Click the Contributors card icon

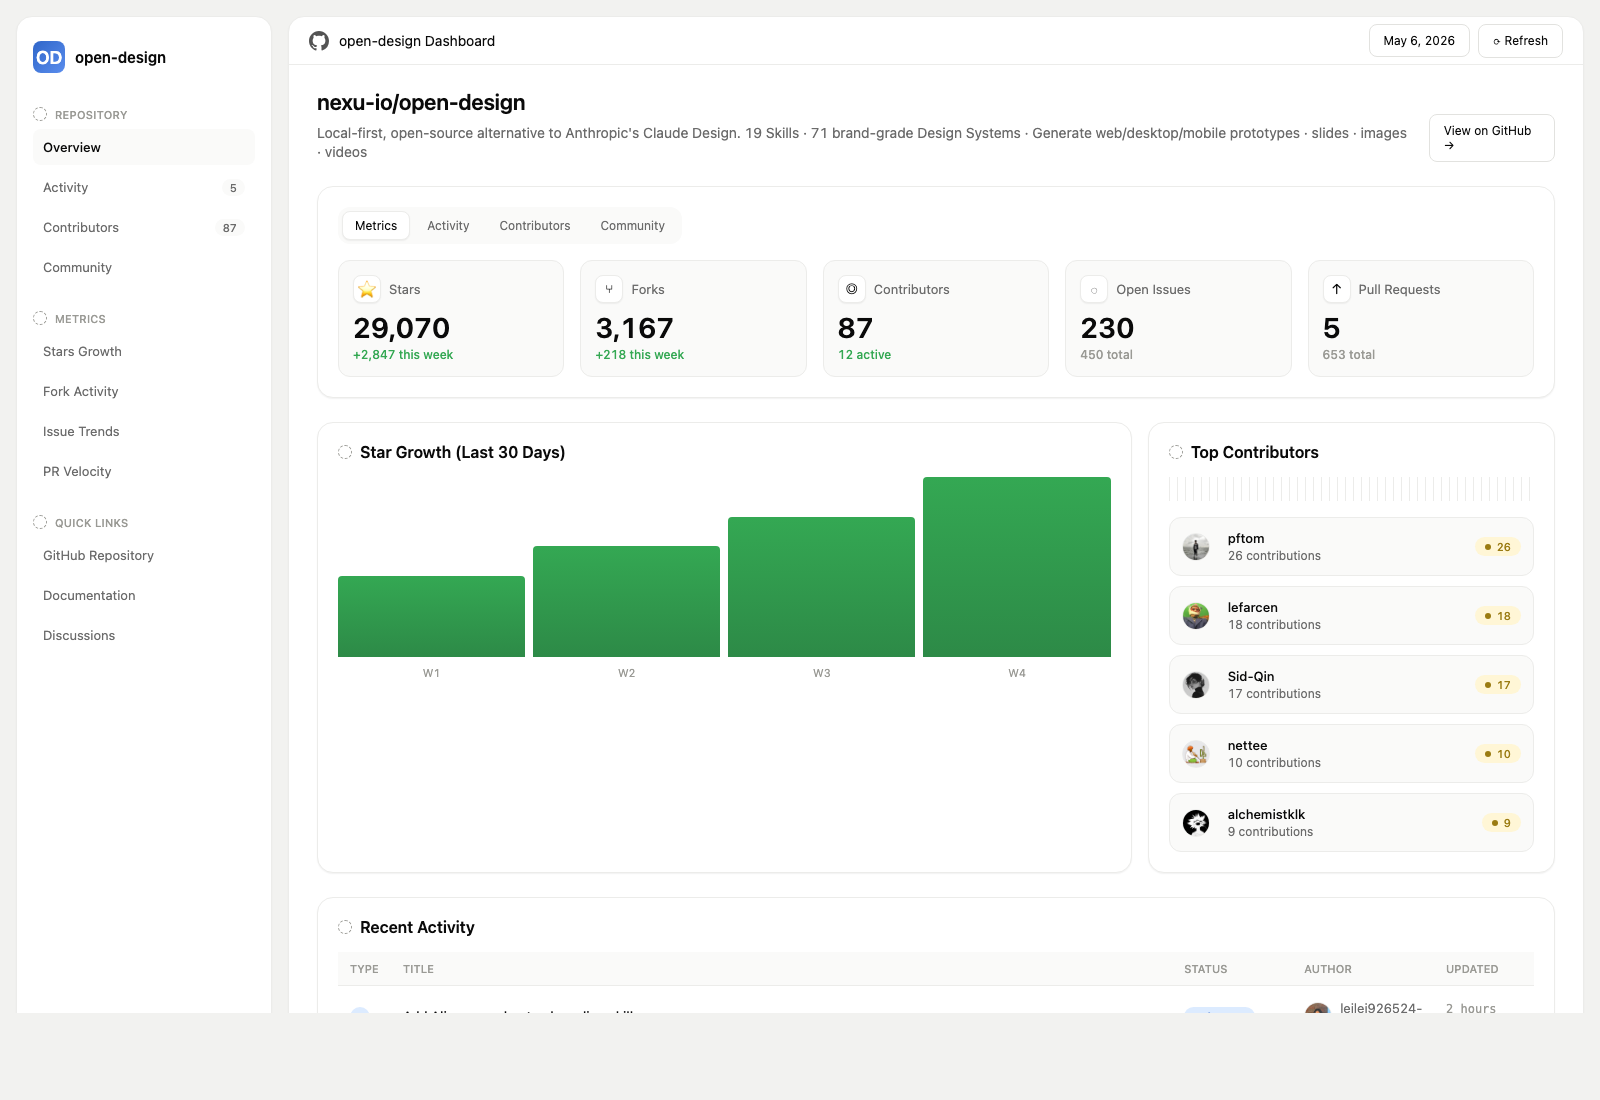pyautogui.click(x=852, y=289)
